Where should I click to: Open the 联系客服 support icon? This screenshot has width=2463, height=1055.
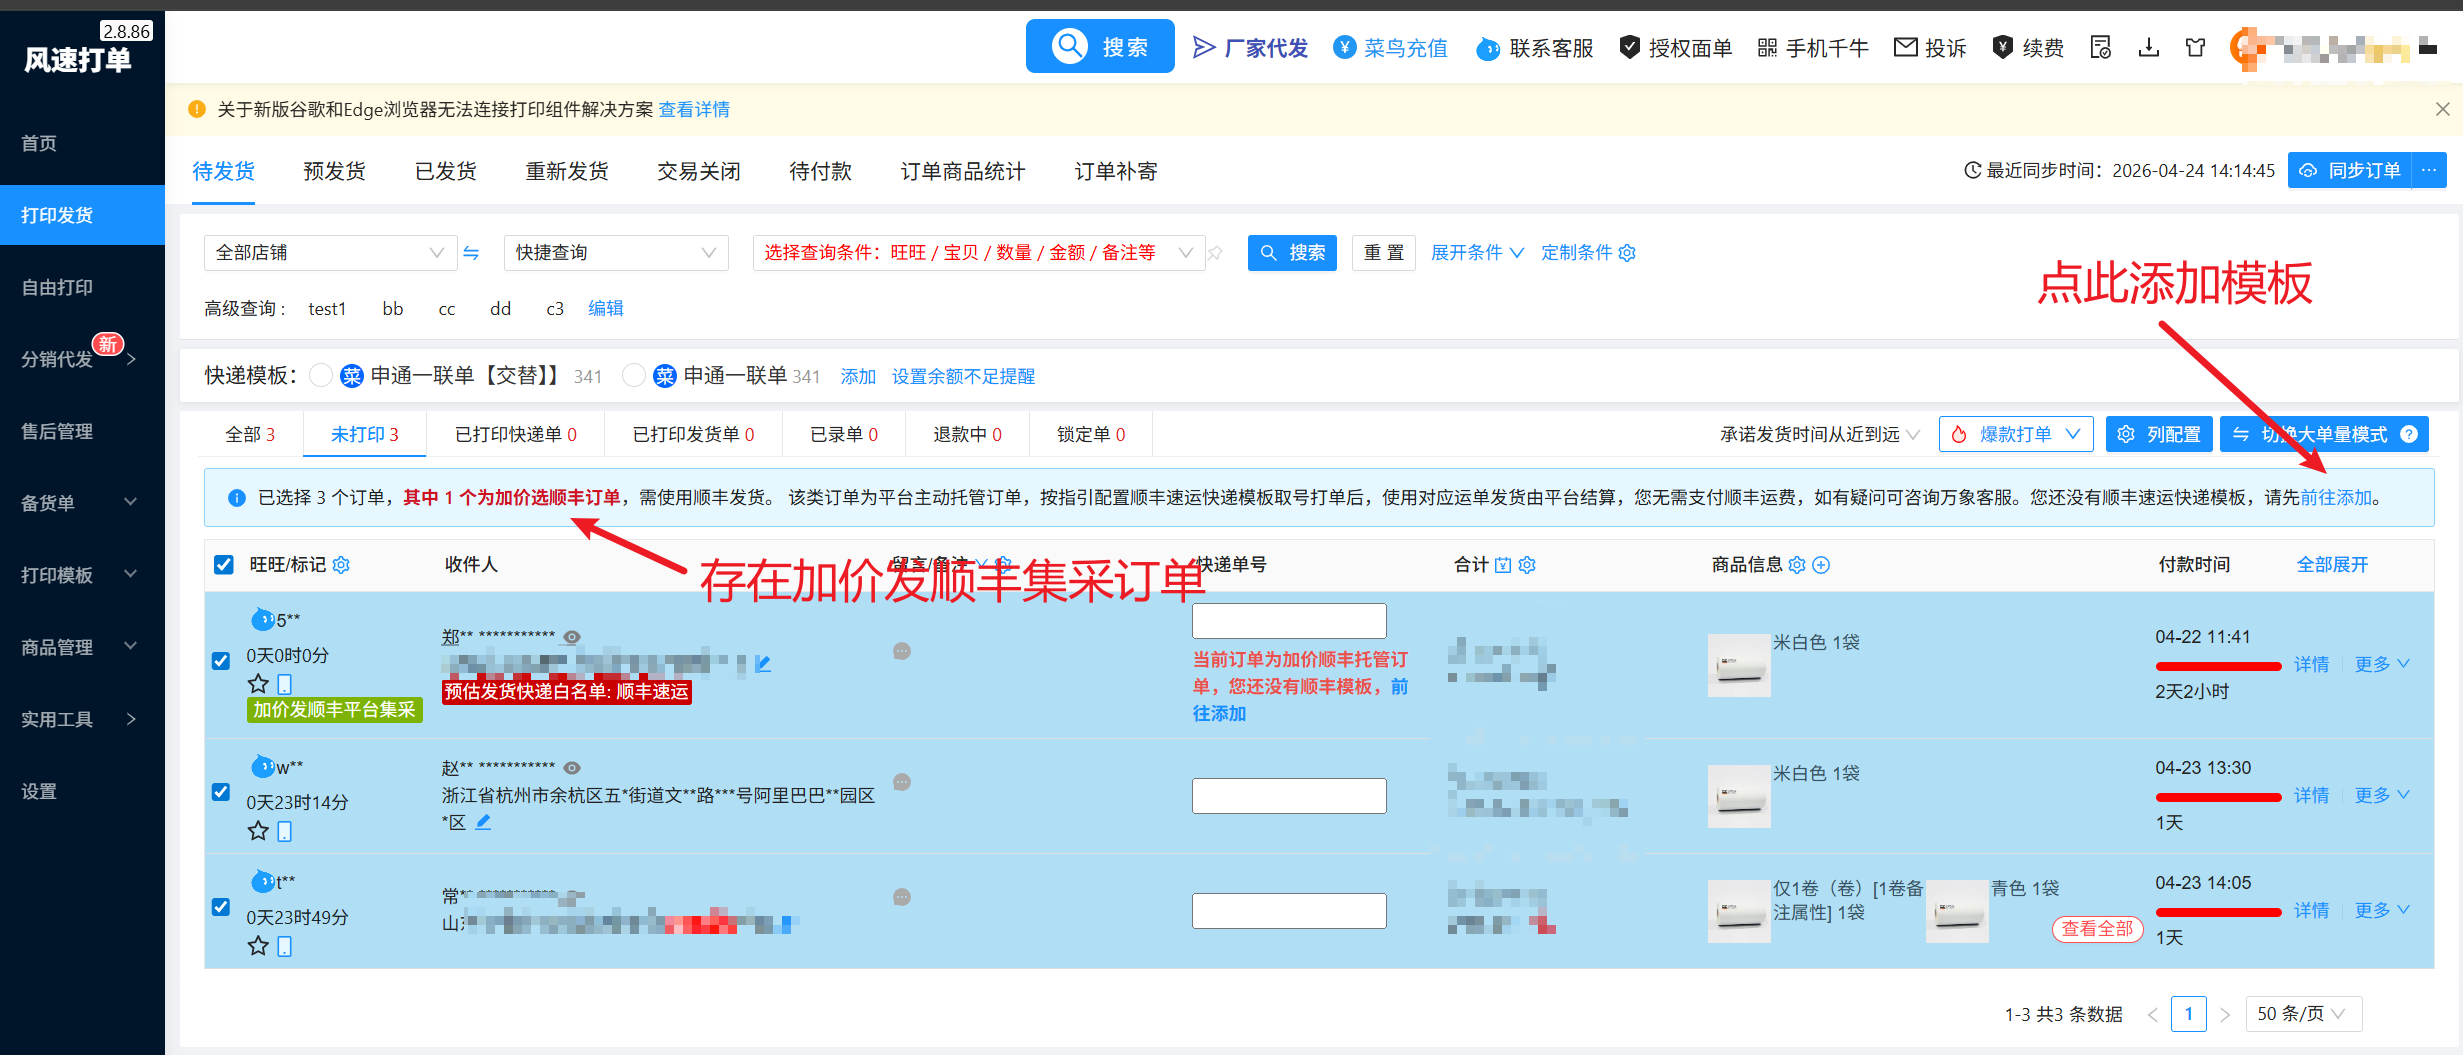[1488, 48]
